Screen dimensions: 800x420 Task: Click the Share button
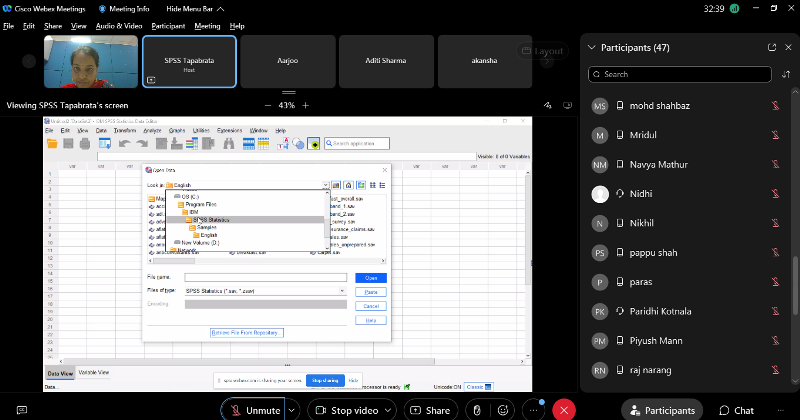tap(429, 410)
